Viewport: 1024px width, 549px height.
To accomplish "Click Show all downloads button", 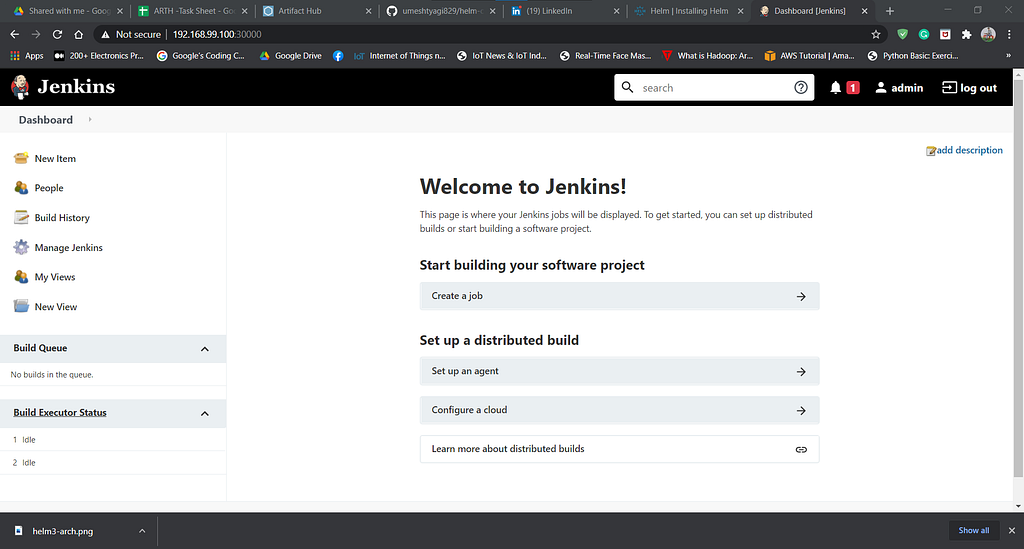I will coord(974,531).
